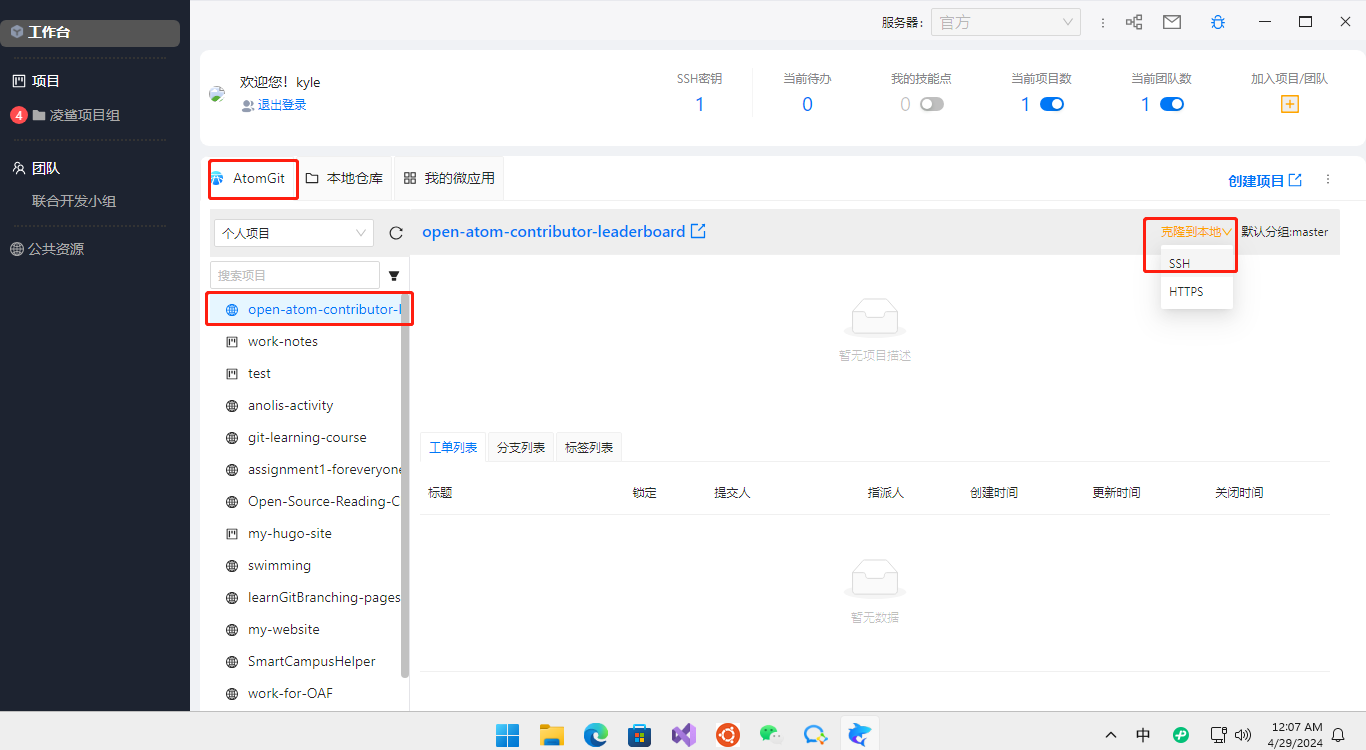Open Windows notification bell
The height and width of the screenshot is (750, 1366).
[1338, 735]
